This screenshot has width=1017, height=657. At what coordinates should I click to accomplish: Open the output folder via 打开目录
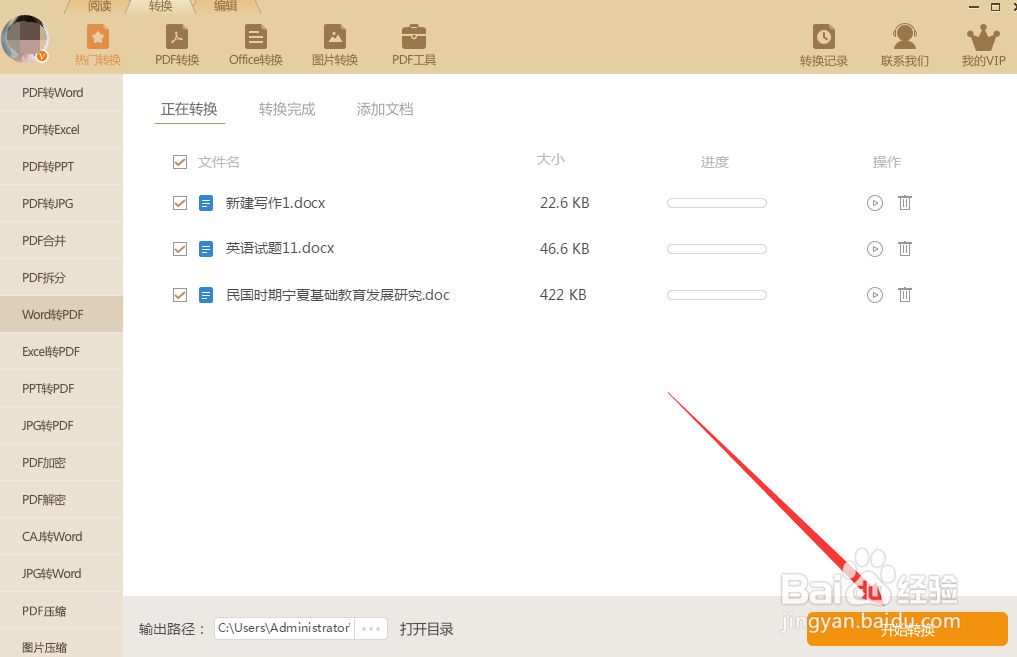click(426, 629)
